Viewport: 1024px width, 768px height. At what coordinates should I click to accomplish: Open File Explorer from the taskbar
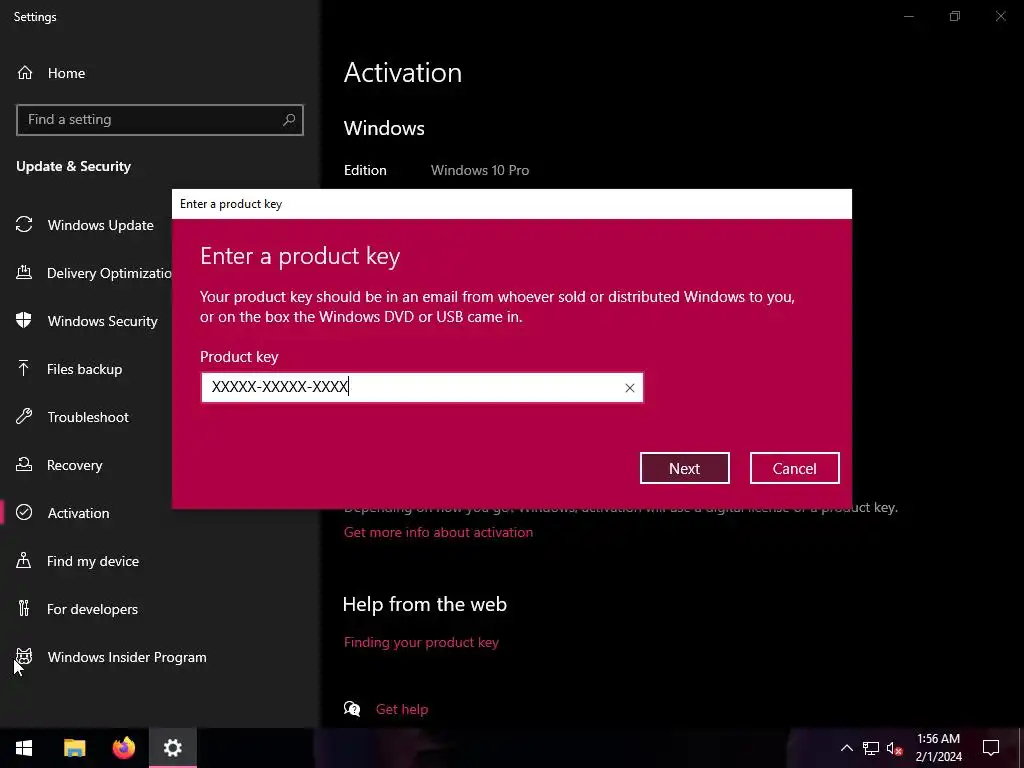(74, 748)
